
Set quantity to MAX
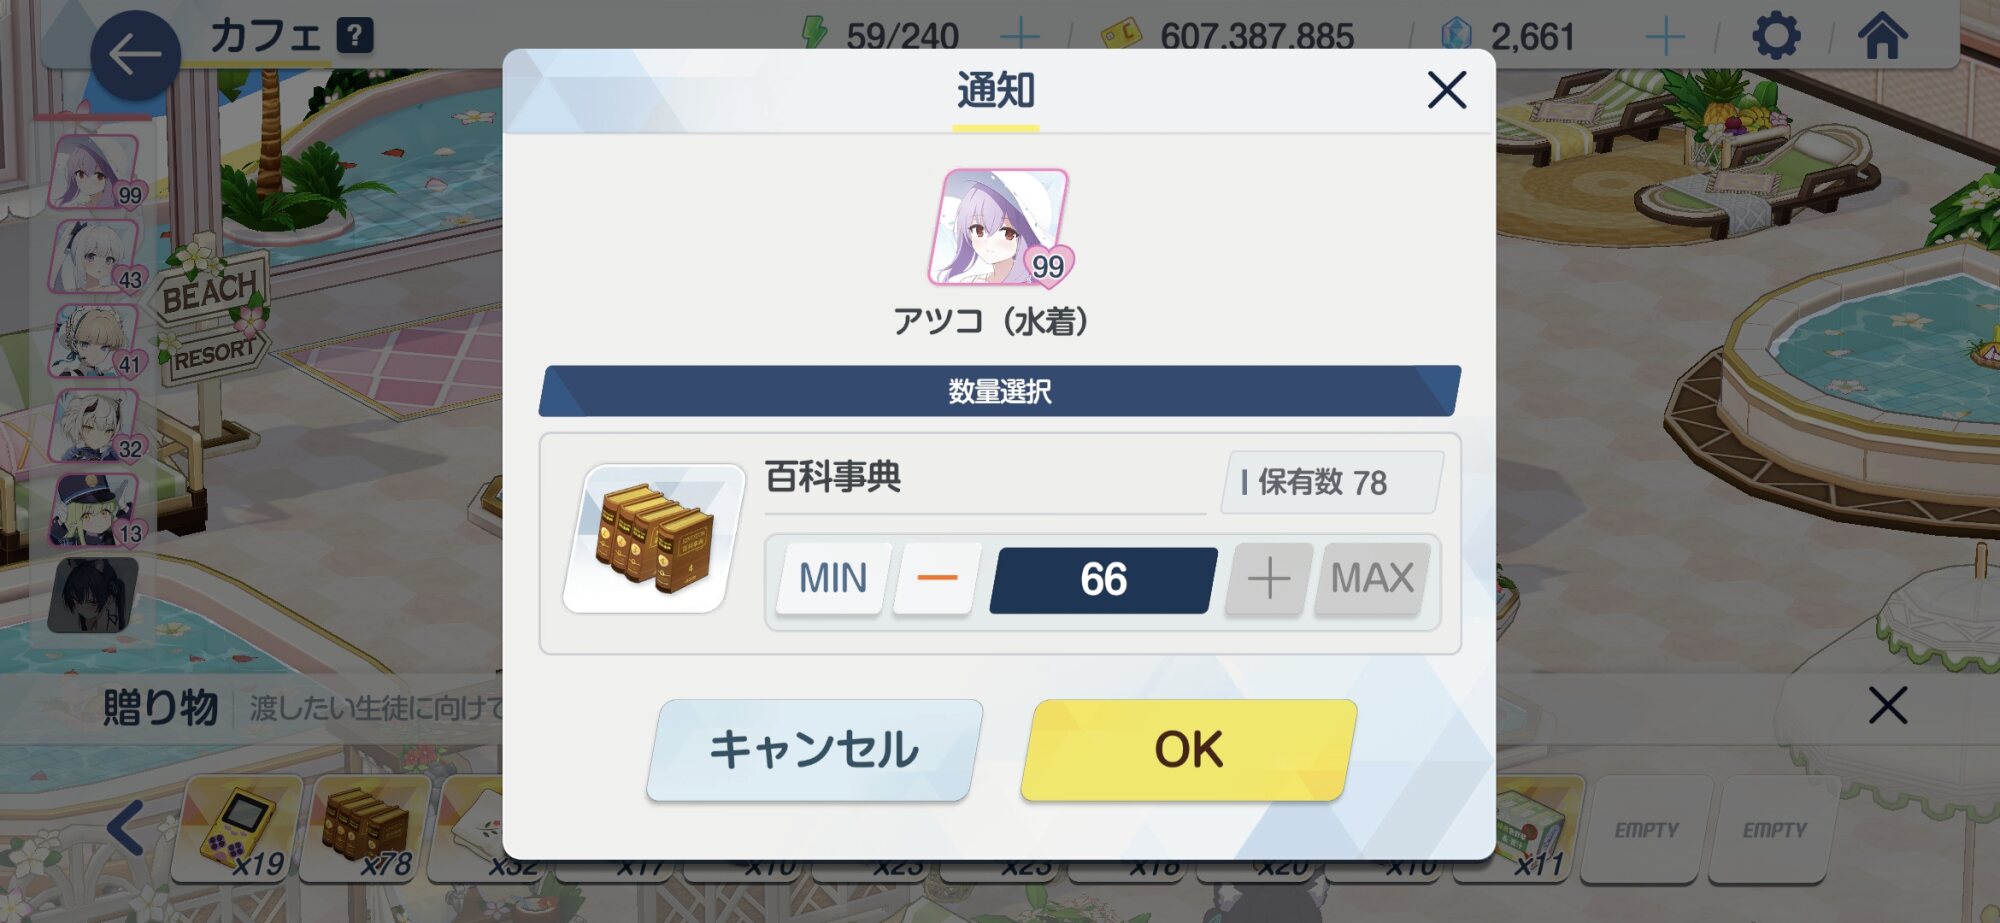(1372, 578)
